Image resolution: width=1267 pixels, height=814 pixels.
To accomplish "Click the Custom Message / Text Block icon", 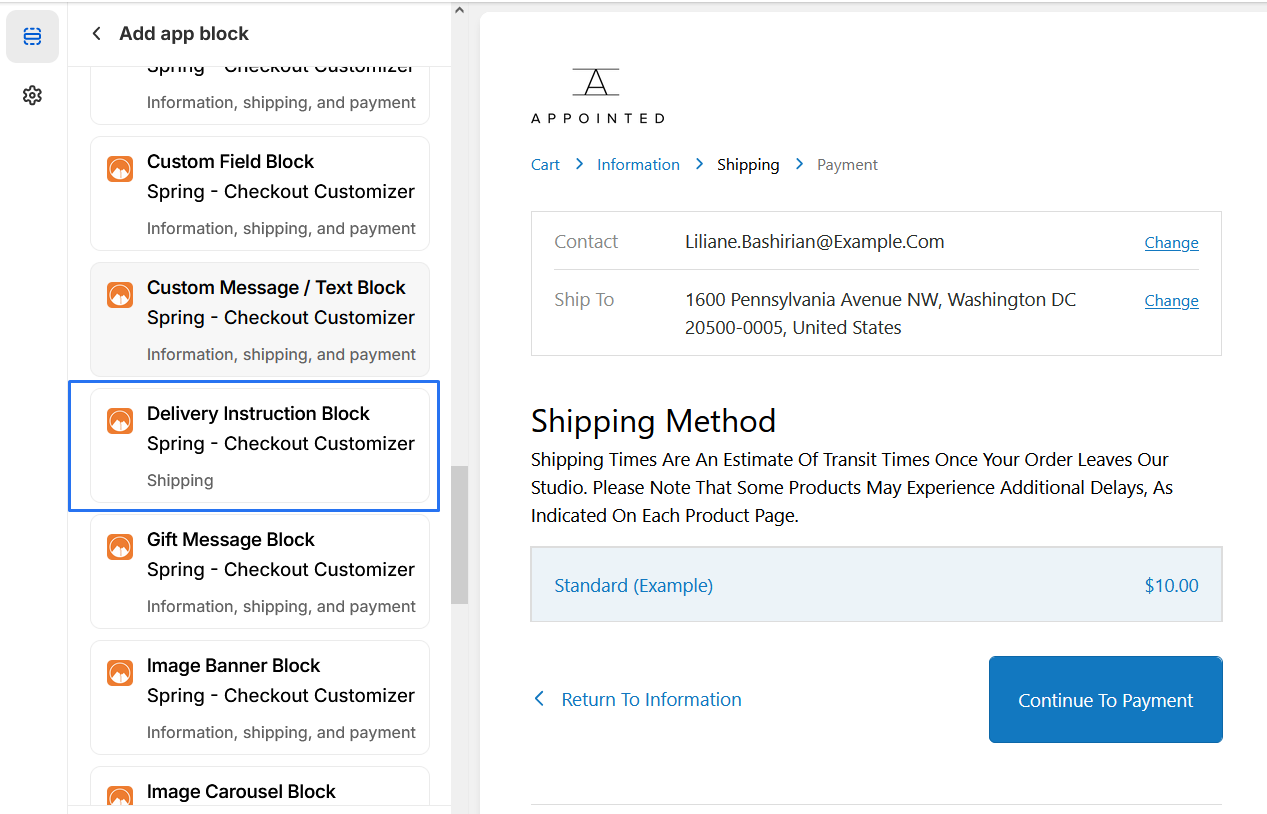I will coord(120,296).
